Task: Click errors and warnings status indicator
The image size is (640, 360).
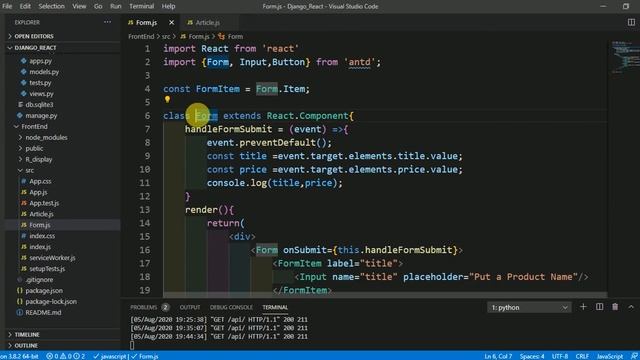Action: pos(65,356)
